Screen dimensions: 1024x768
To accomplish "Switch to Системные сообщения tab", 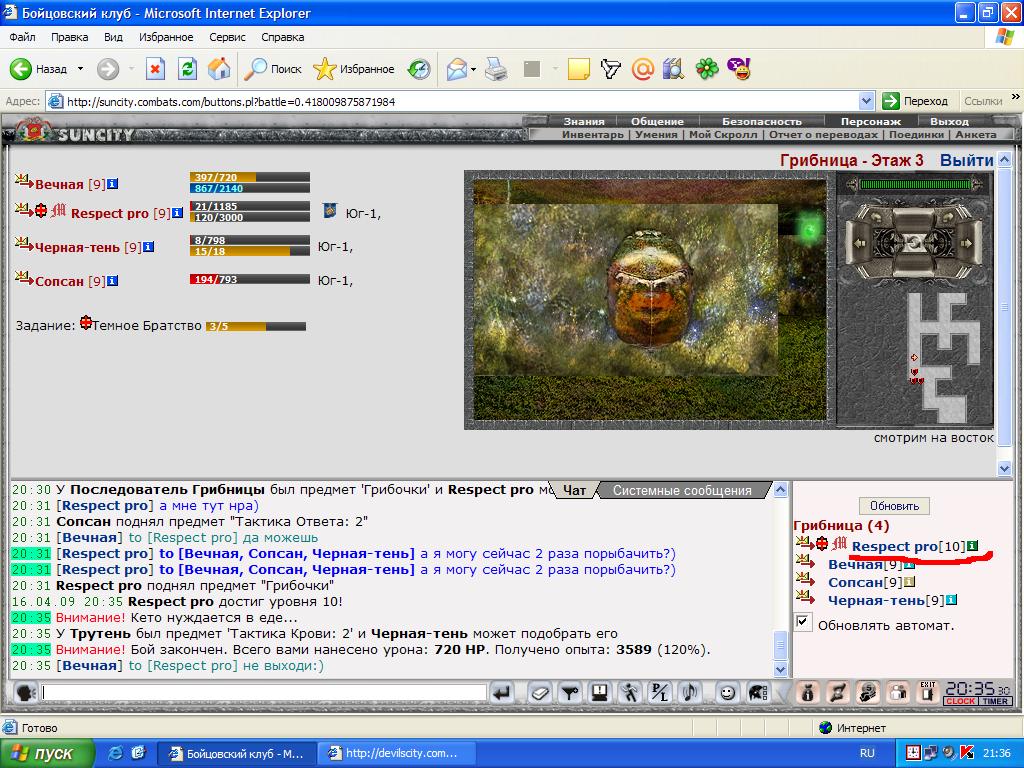I will pyautogui.click(x=682, y=490).
